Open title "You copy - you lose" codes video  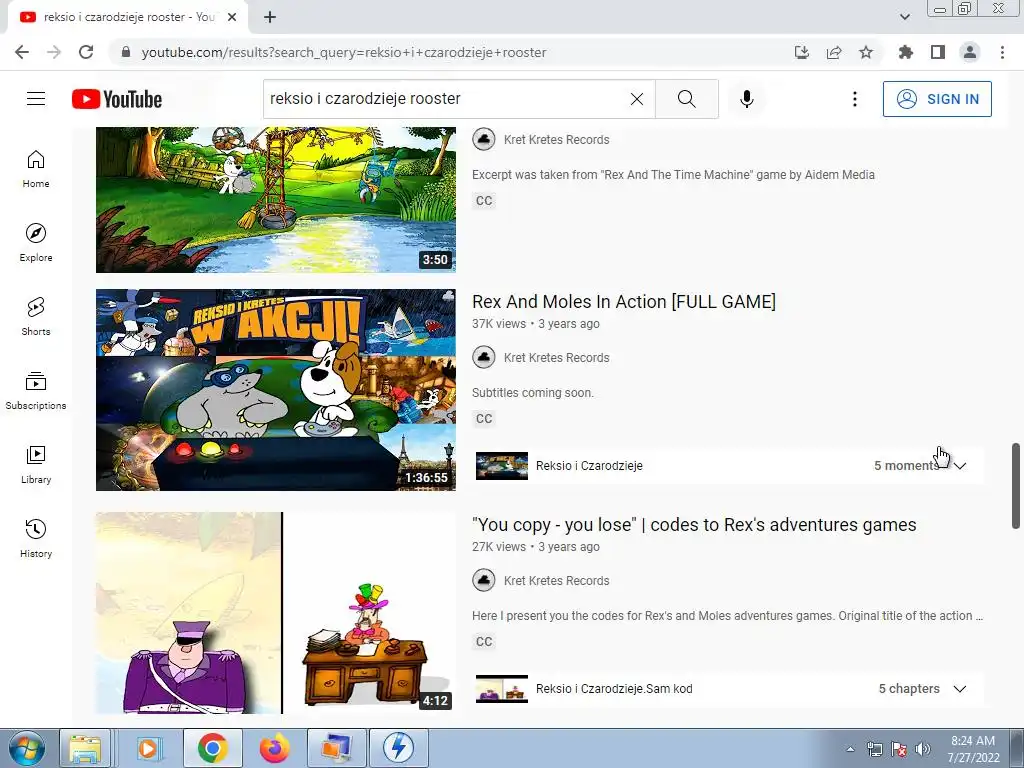click(694, 525)
